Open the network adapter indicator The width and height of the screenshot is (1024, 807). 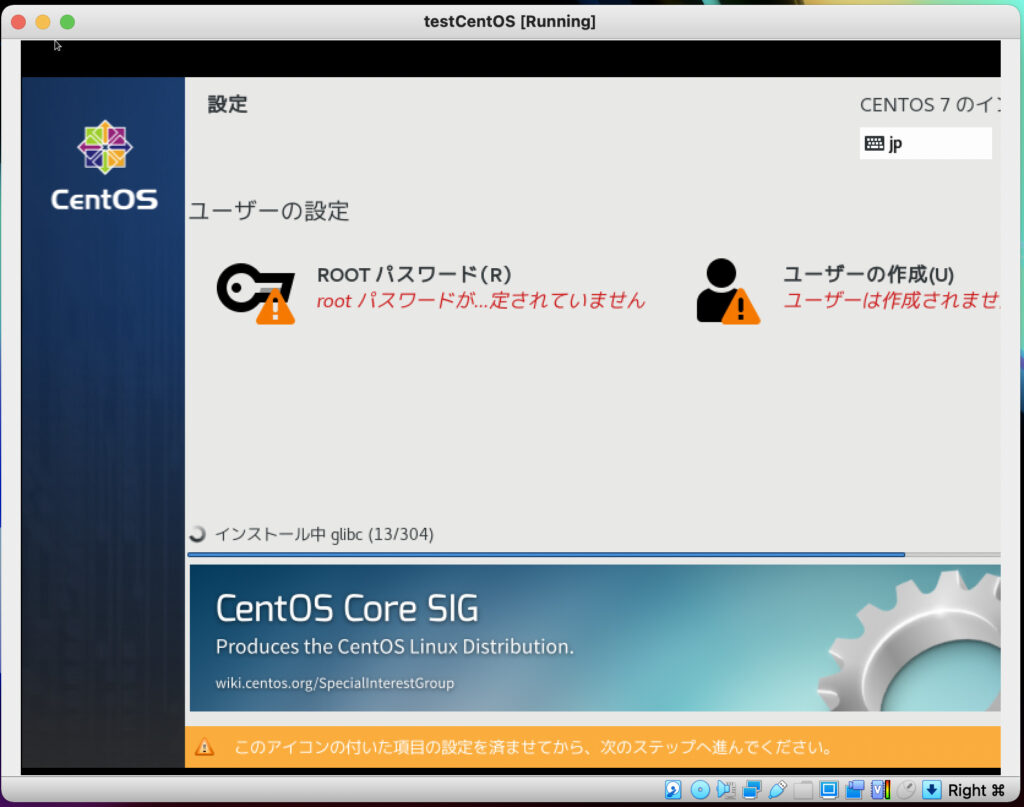click(x=752, y=790)
